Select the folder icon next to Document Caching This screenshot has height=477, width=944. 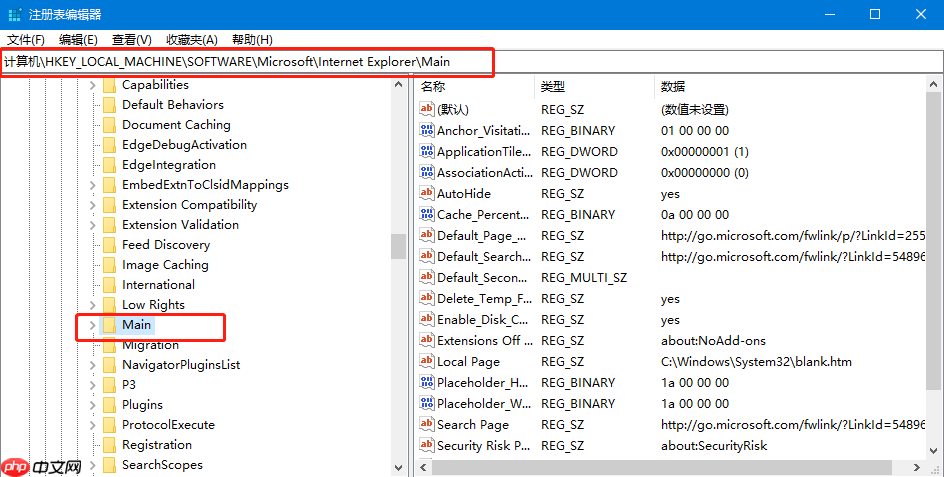pos(110,125)
